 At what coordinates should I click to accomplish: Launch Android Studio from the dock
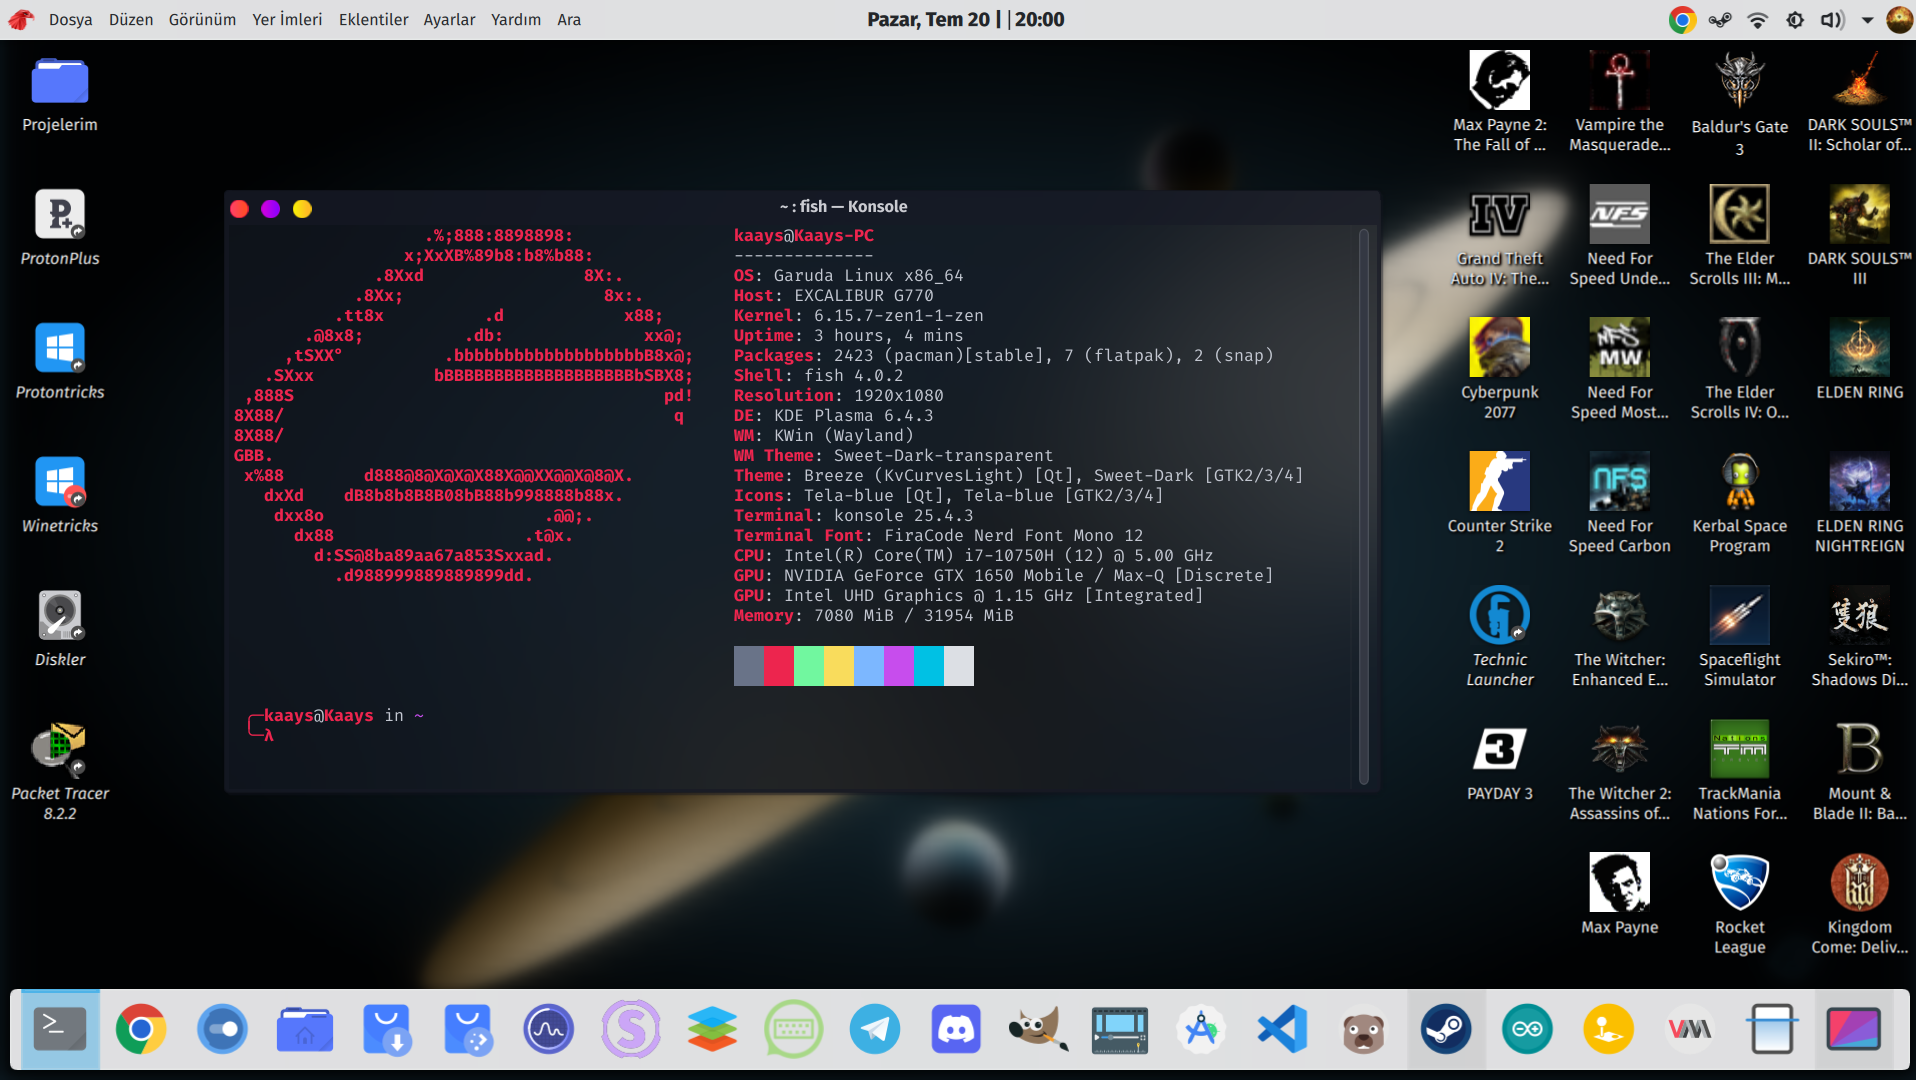point(1201,1029)
